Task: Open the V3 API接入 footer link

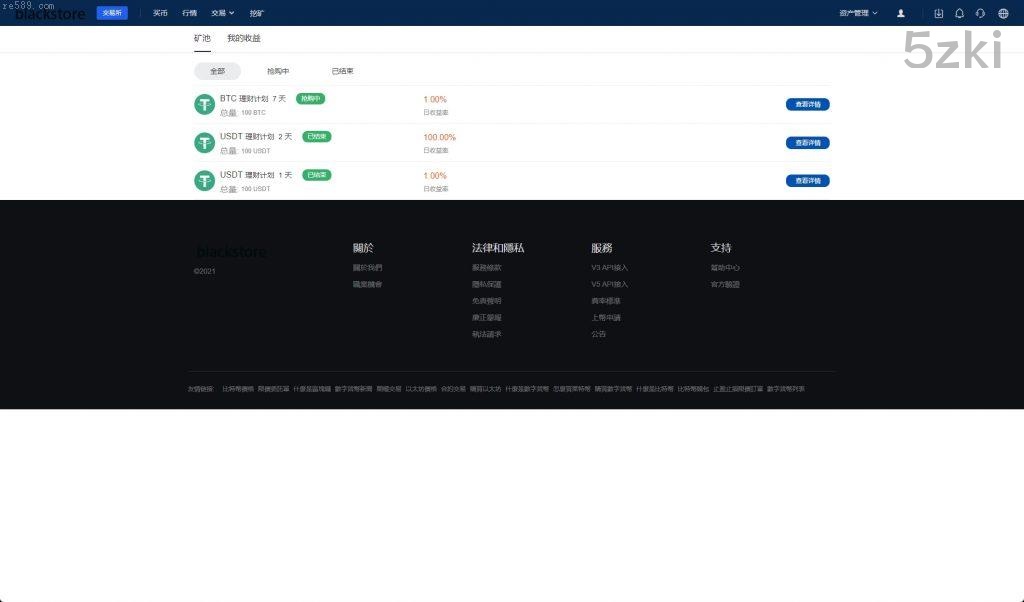Action: click(609, 268)
